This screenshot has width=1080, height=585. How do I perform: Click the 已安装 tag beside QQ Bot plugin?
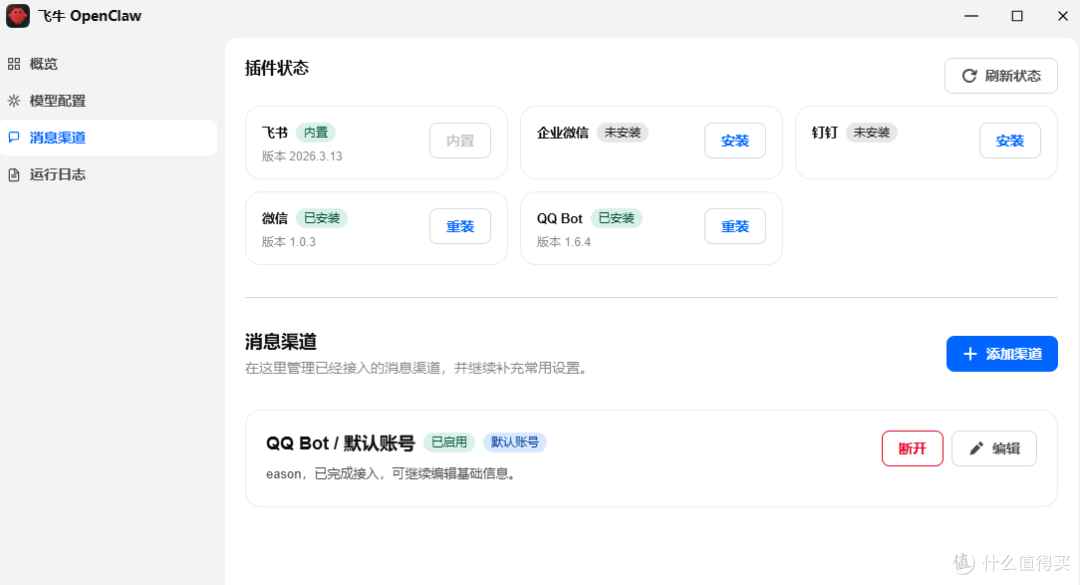(616, 218)
